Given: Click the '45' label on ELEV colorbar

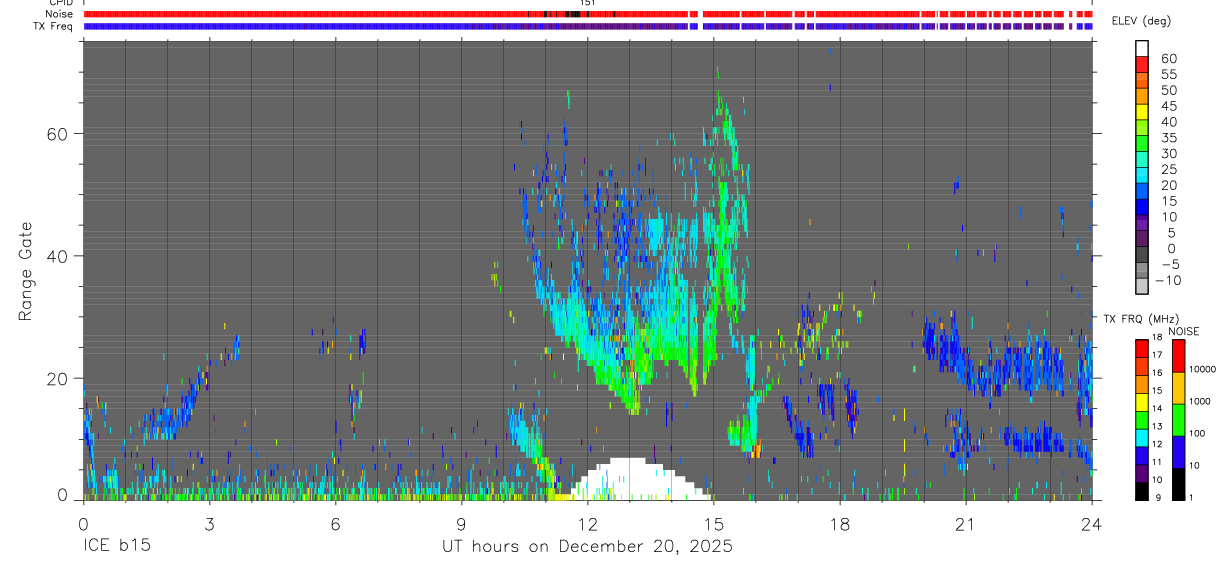Looking at the screenshot, I should (1169, 106).
